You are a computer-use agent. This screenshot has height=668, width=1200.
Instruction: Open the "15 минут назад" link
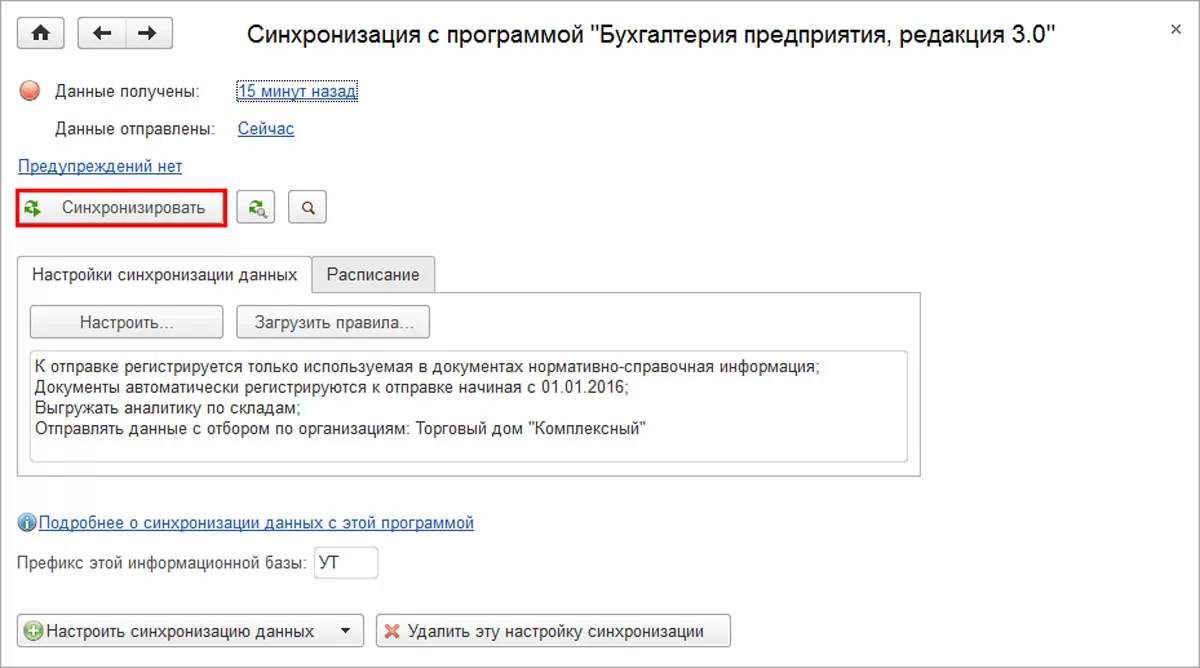click(x=297, y=92)
